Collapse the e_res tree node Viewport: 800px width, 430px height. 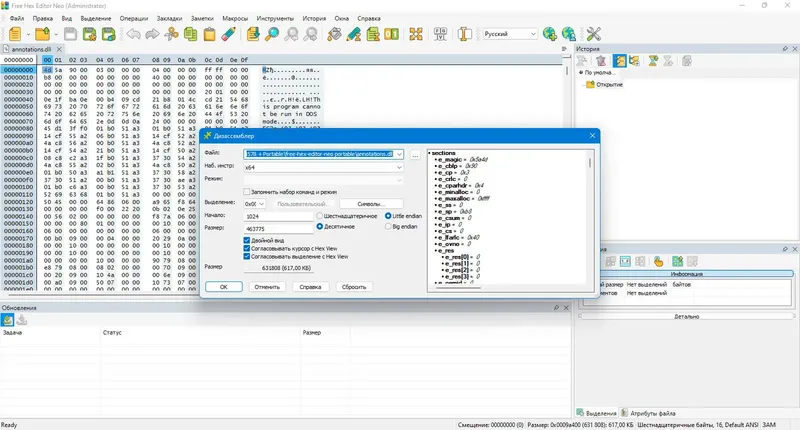[436, 250]
